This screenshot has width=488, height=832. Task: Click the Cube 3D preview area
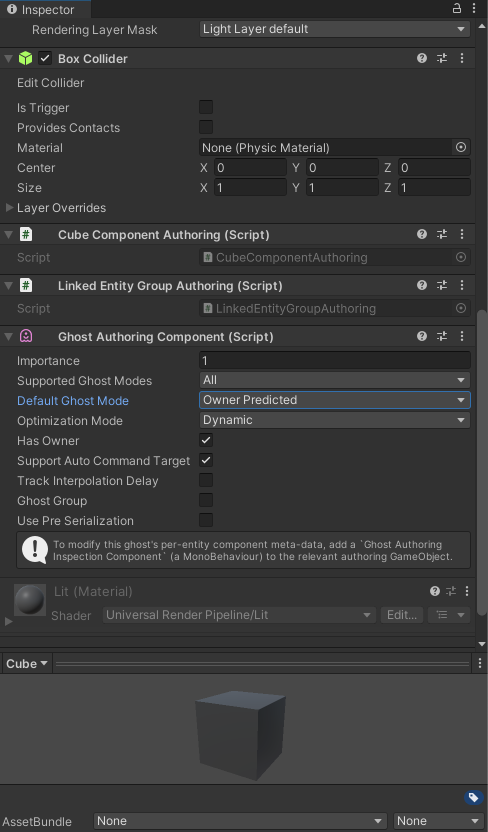(241, 730)
